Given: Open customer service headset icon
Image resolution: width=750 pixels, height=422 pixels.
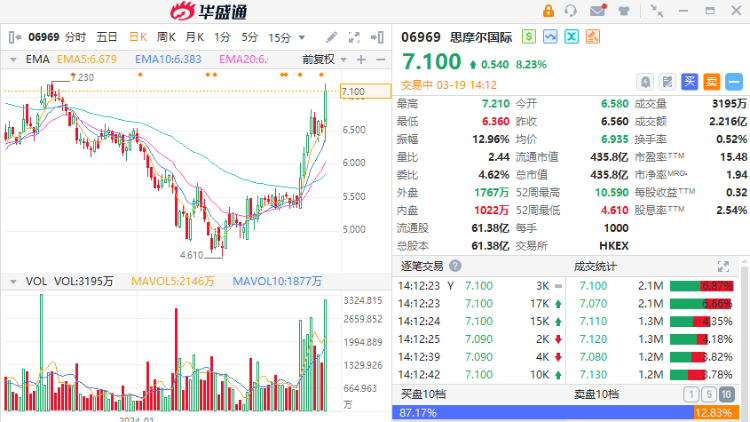Looking at the screenshot, I should click(571, 11).
